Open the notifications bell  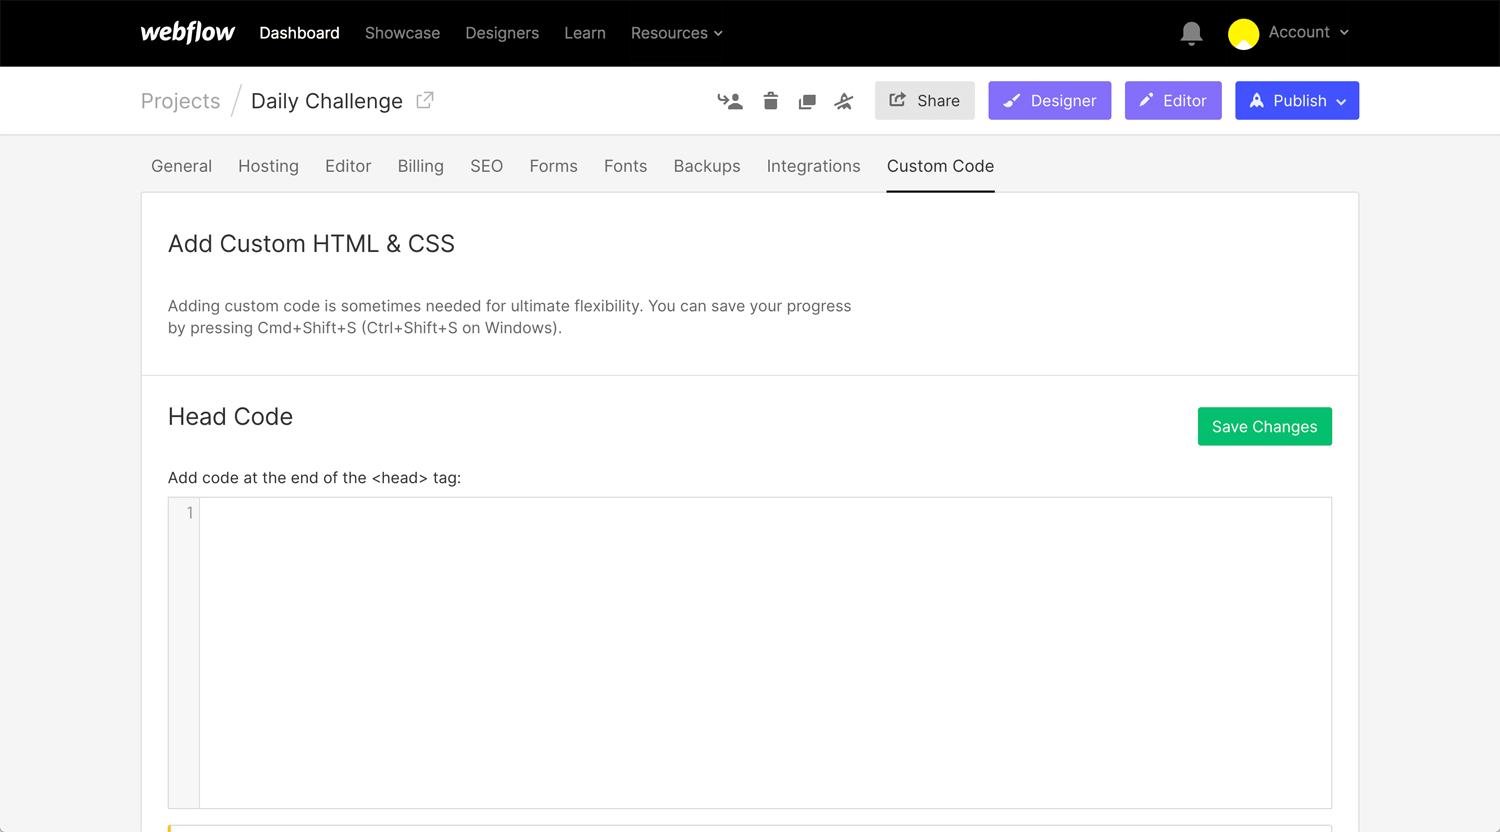(x=1191, y=33)
